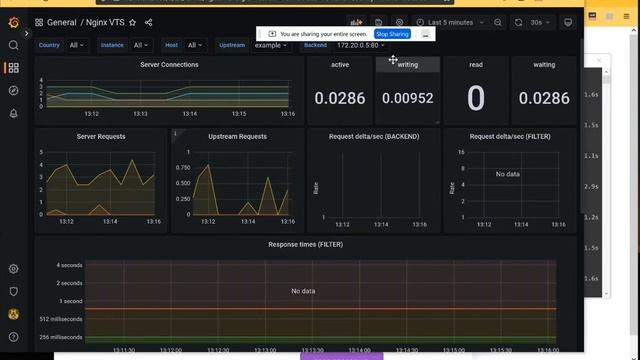This screenshot has width=640, height=360.
Task: Open the Explore compass in the sidebar
Action: click(x=13, y=91)
